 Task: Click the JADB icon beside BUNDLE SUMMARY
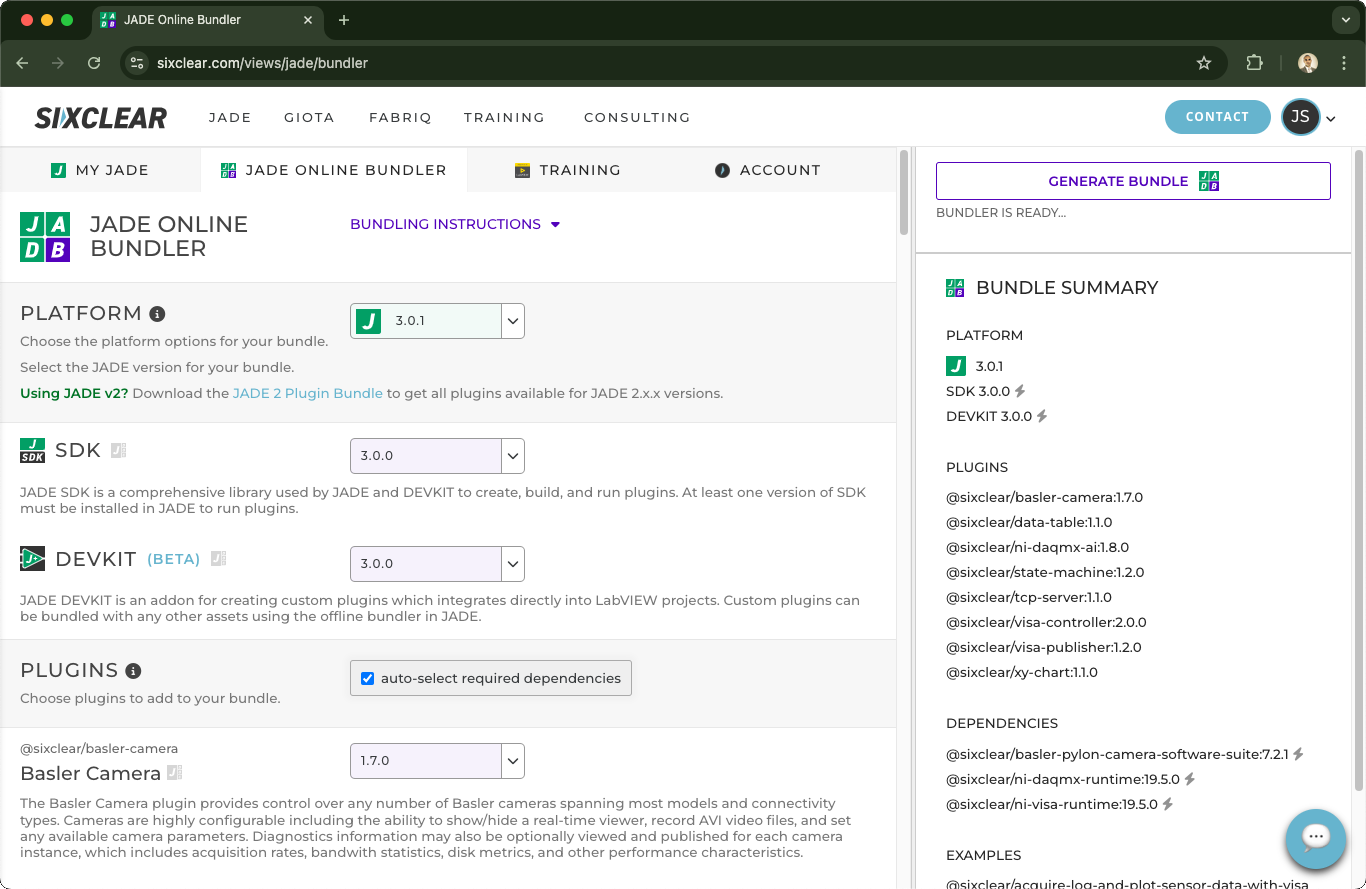[955, 288]
